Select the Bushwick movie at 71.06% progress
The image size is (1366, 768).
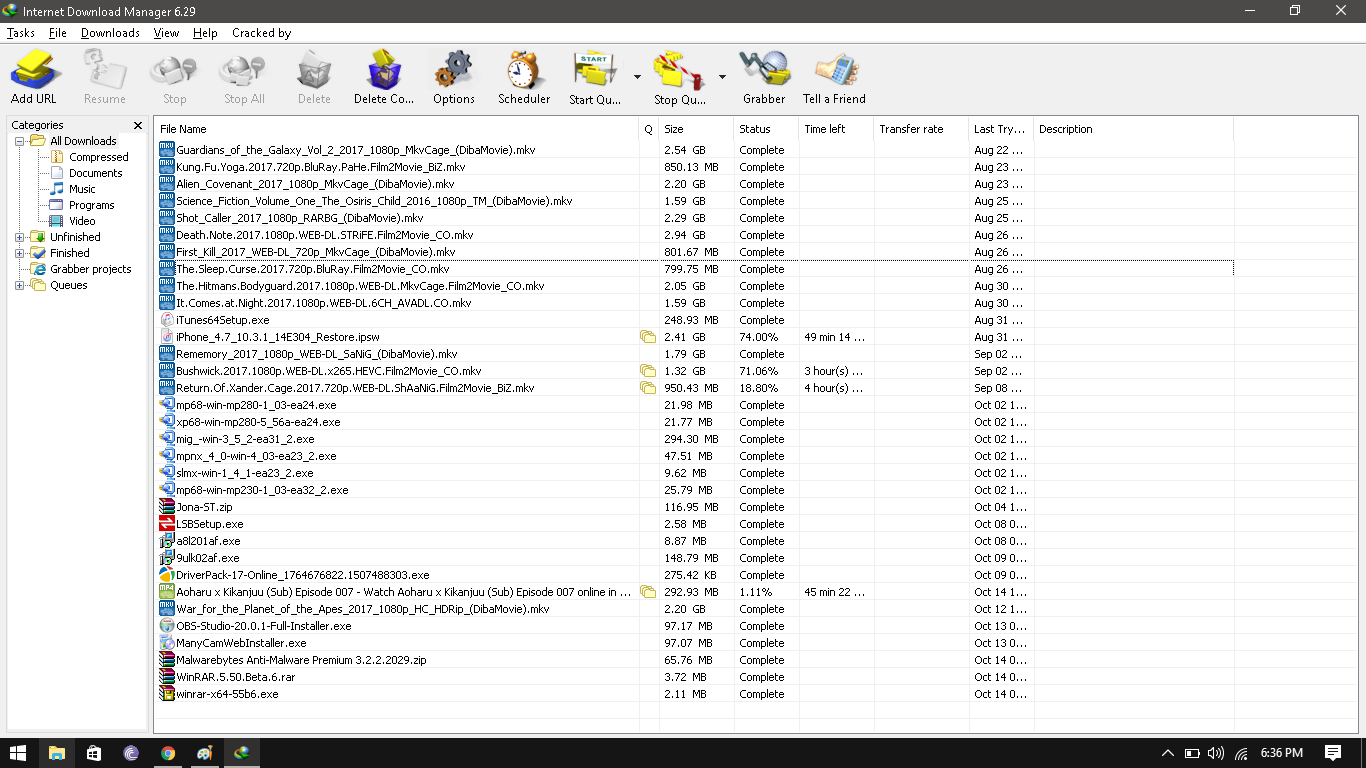[x=330, y=370]
